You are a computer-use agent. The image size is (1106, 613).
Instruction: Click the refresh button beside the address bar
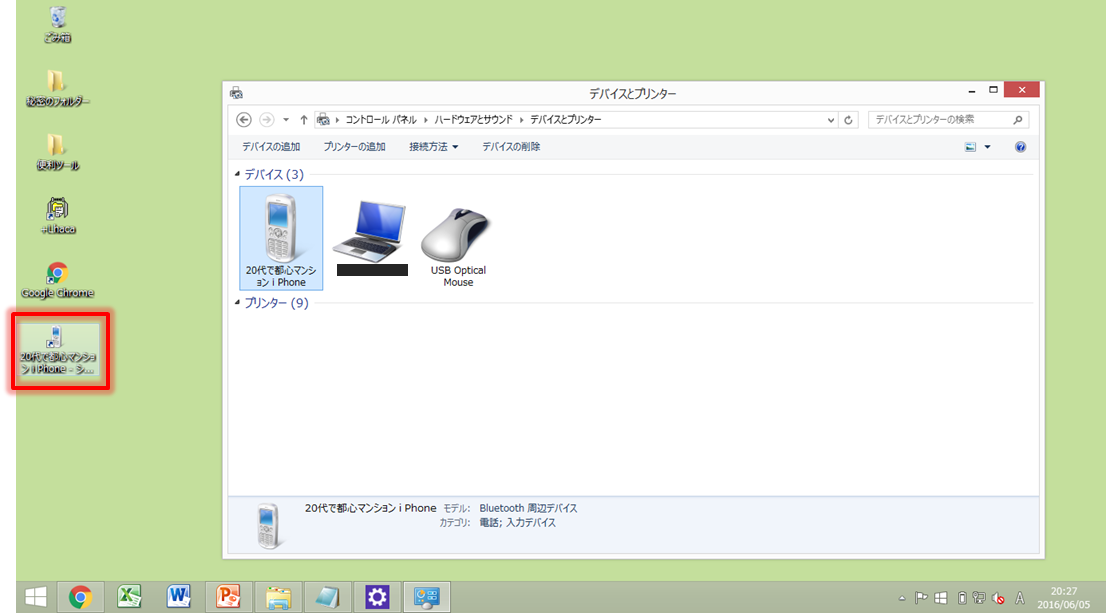click(849, 120)
